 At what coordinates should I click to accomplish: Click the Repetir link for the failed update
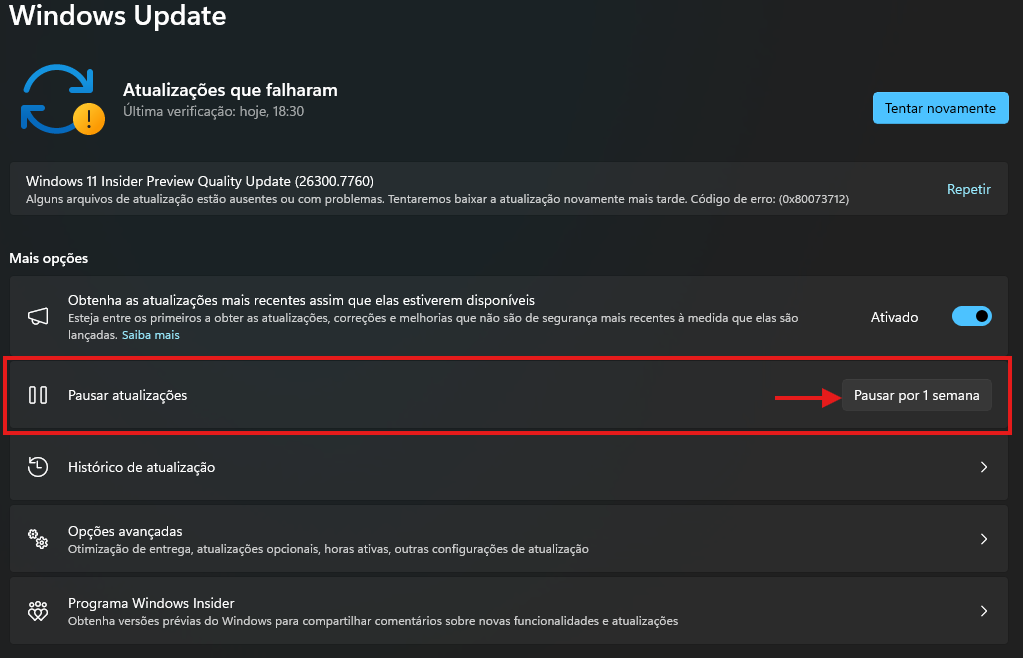click(967, 188)
